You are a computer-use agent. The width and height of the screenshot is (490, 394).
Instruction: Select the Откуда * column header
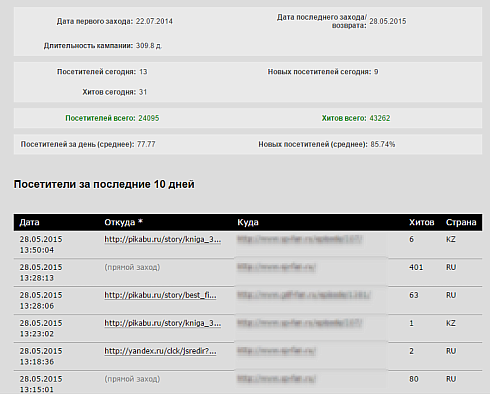coord(123,223)
